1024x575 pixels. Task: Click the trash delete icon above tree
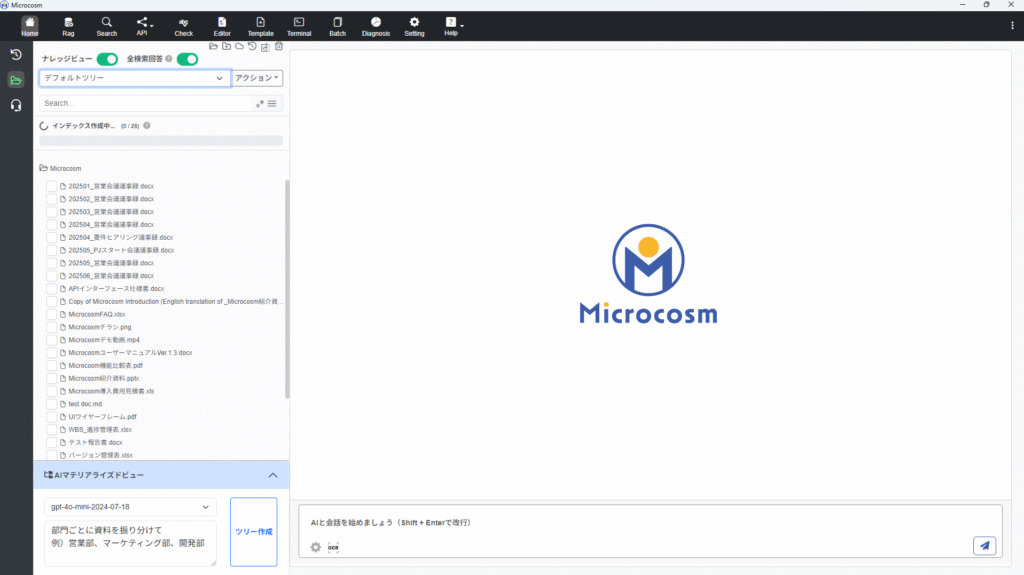point(279,46)
